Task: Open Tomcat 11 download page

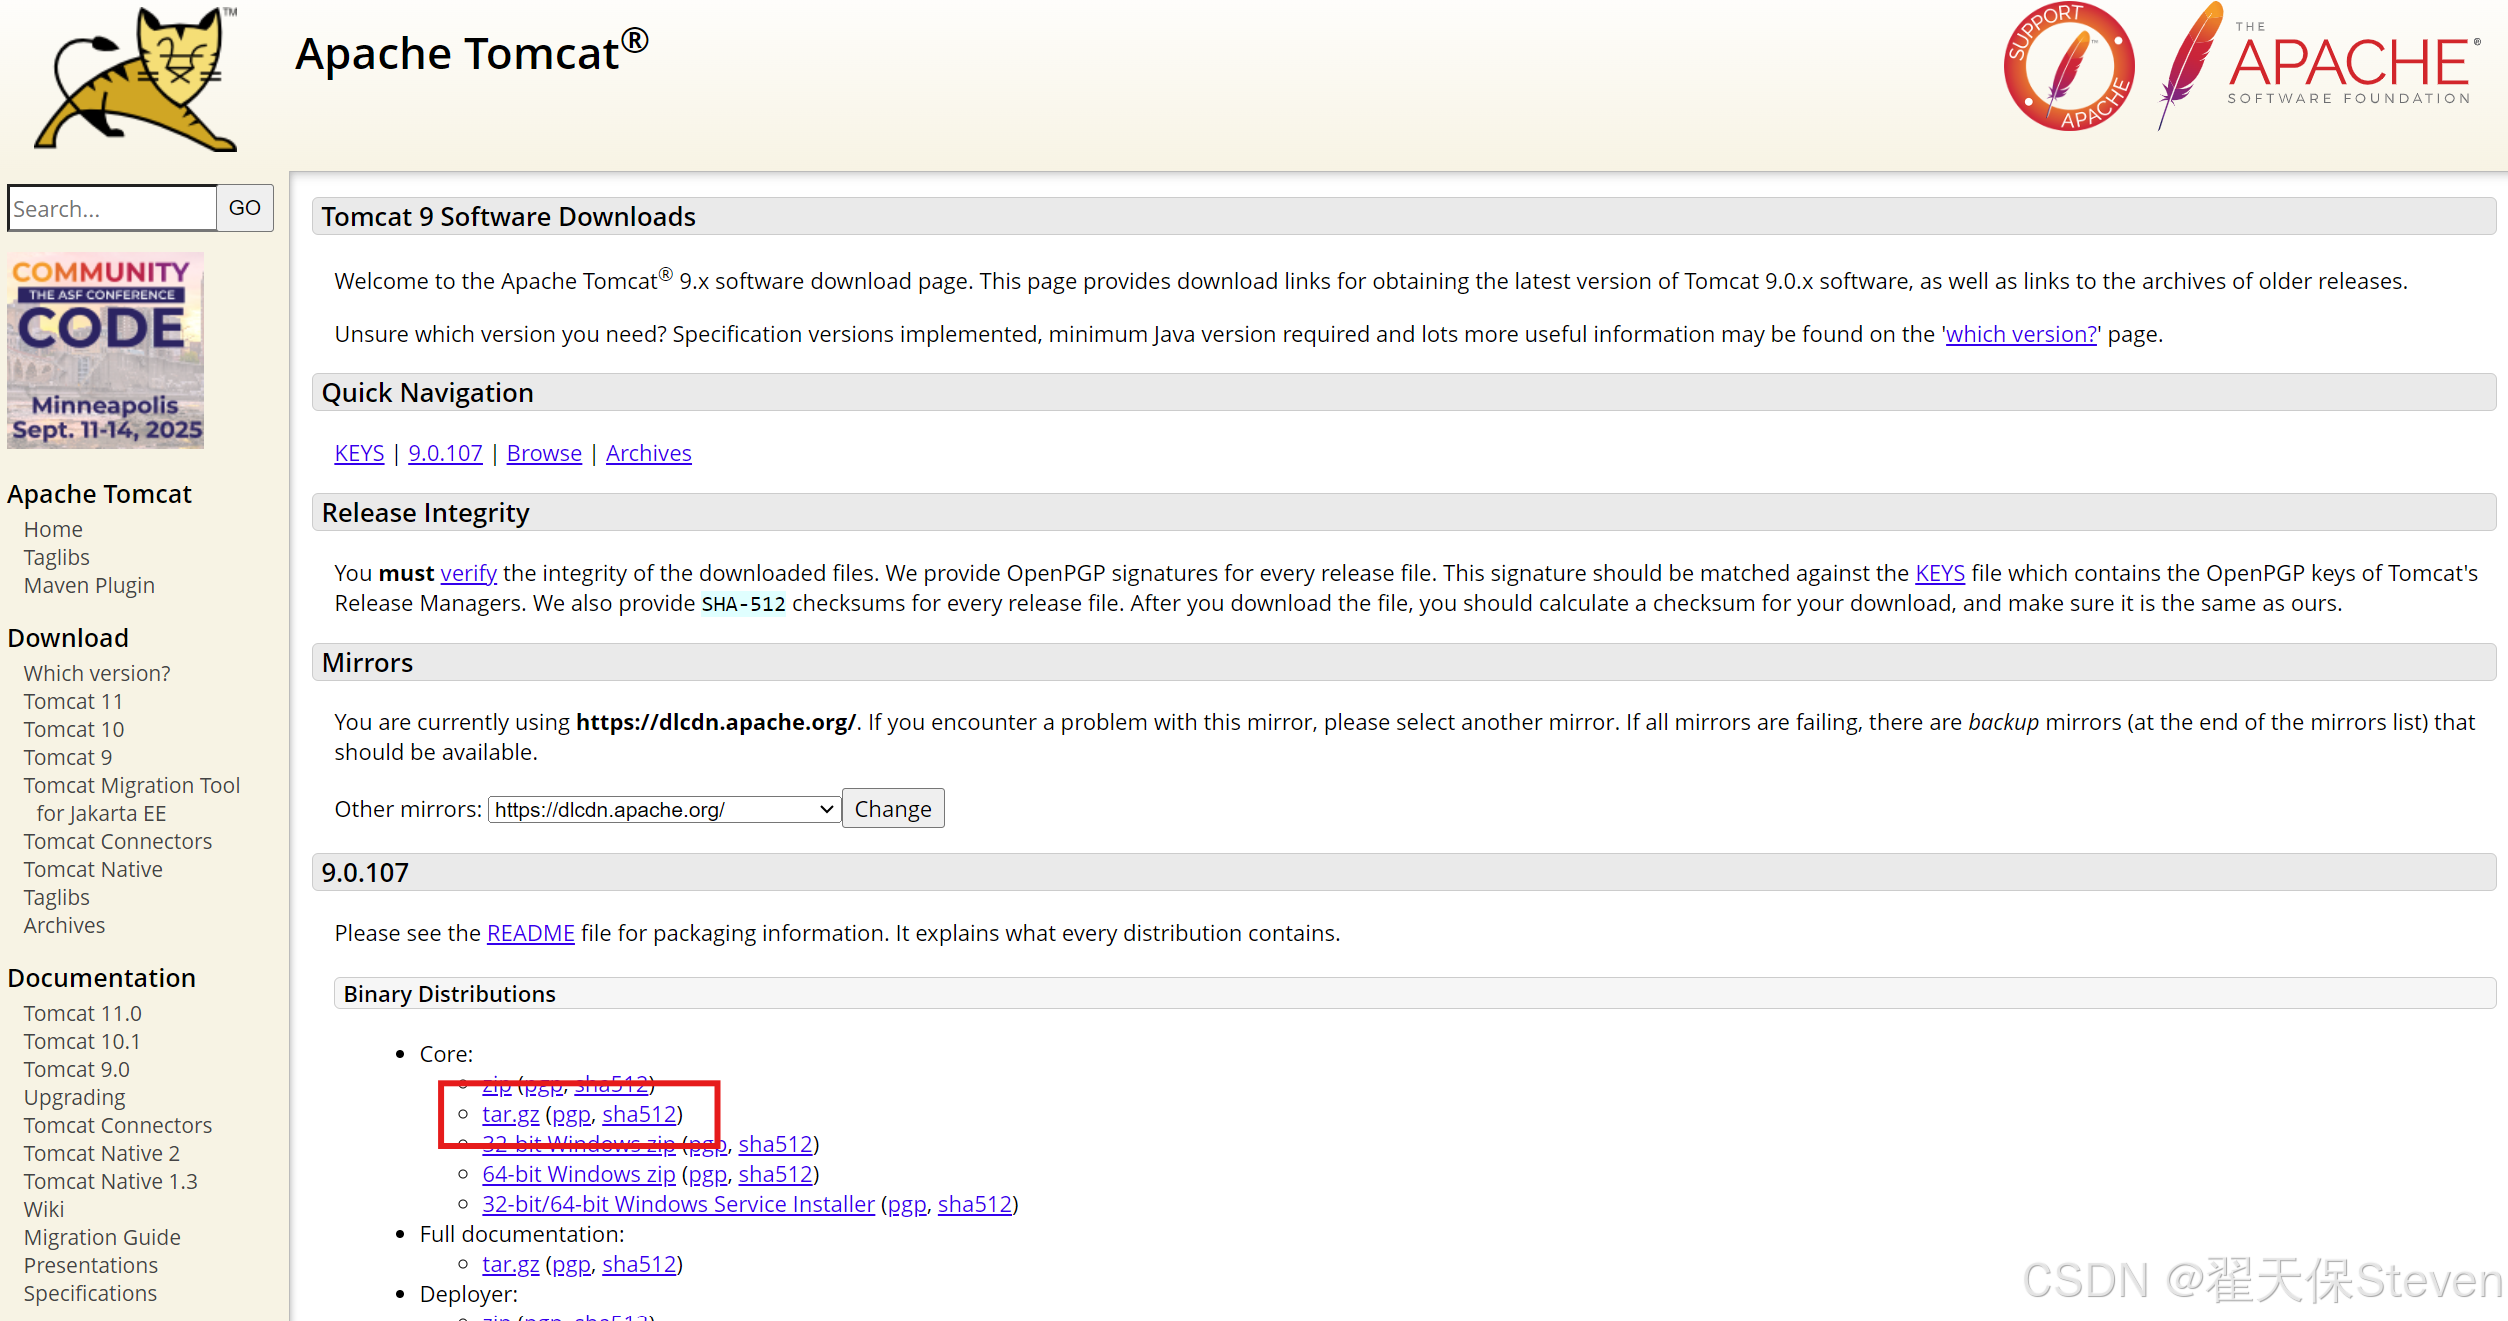Action: coord(73,701)
